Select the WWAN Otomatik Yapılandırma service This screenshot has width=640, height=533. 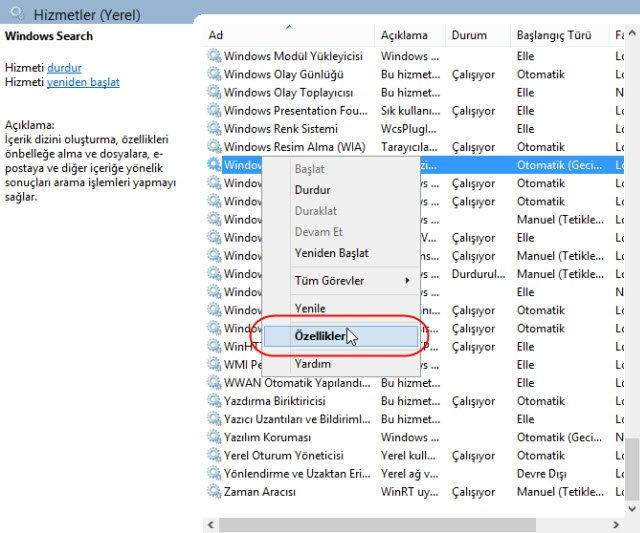(297, 383)
